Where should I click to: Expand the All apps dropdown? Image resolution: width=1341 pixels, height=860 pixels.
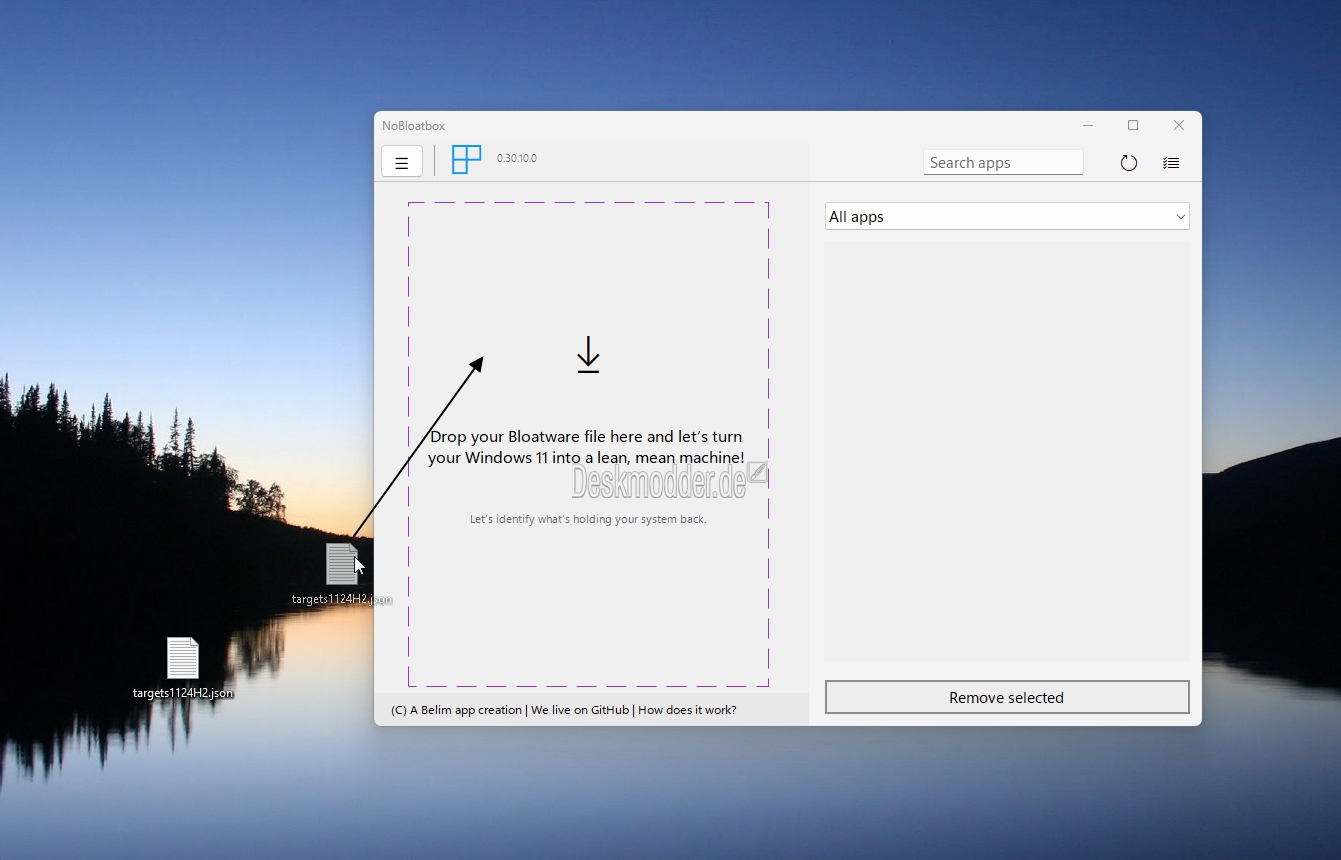(x=1007, y=216)
